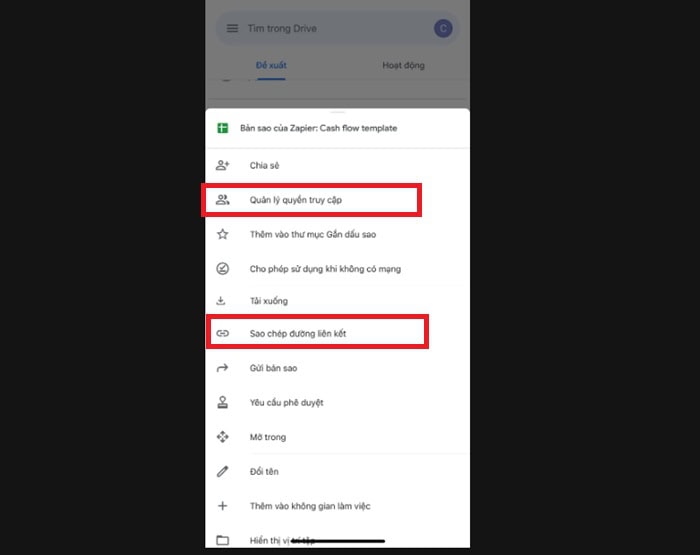700x555 pixels.
Task: Select Quản lý quyền truy cập option
Action: 311,200
